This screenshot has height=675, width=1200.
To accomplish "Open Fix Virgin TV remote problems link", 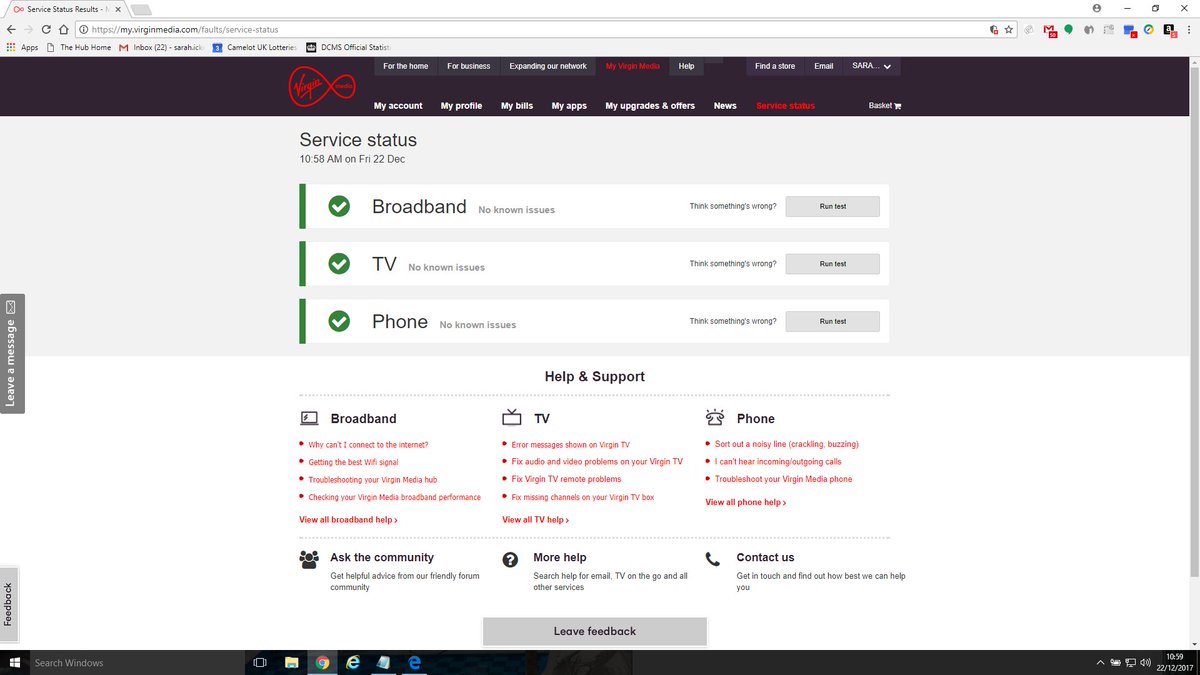I will click(566, 479).
